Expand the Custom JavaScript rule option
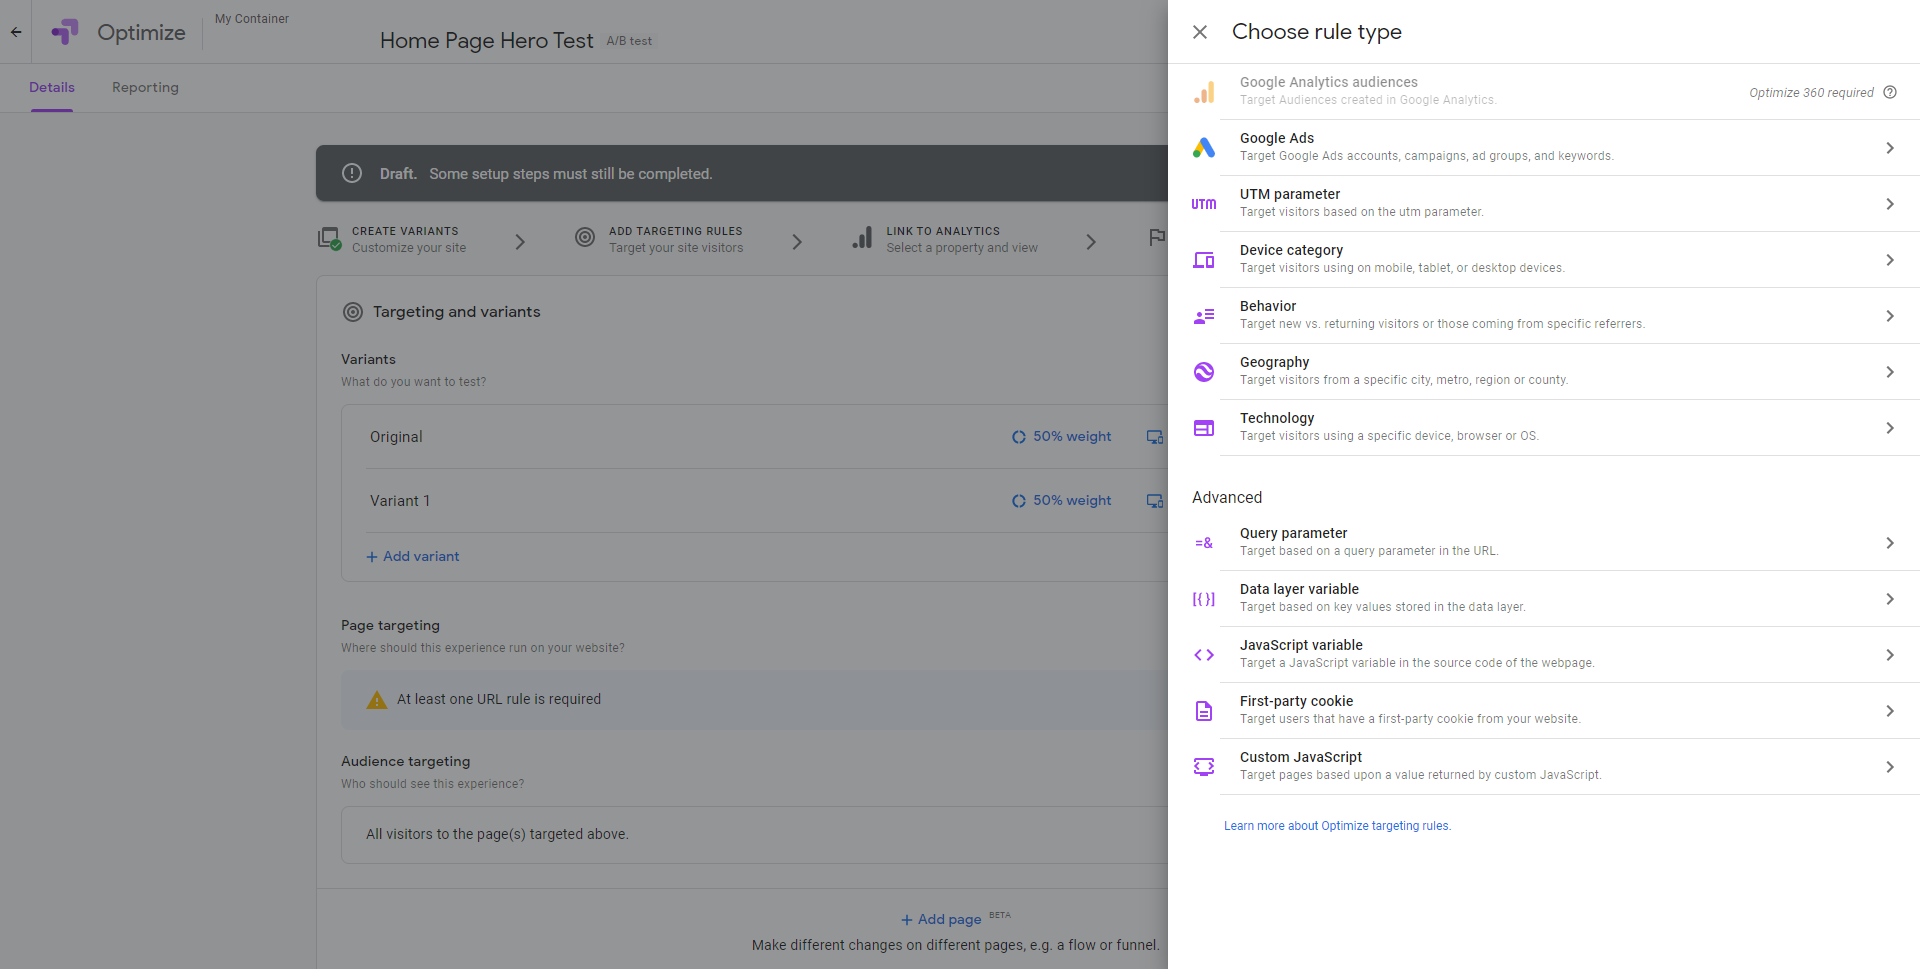 tap(1890, 766)
